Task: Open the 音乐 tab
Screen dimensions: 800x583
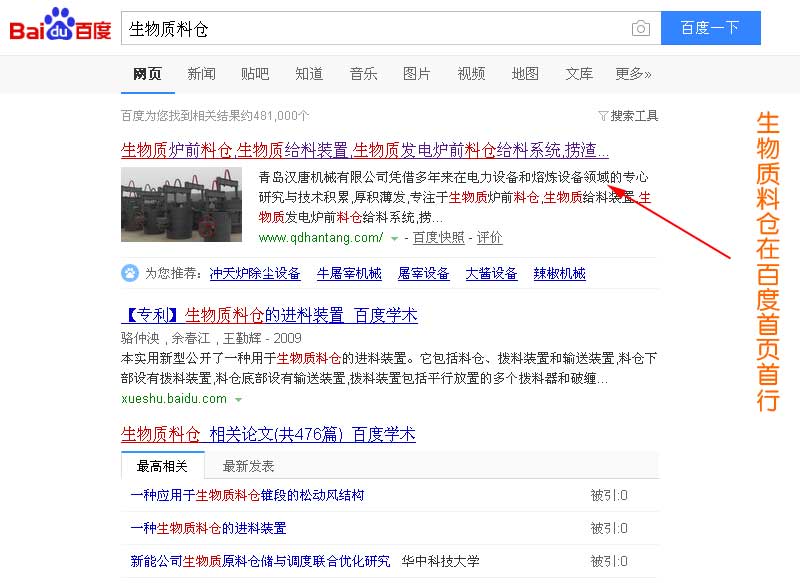Action: click(363, 74)
